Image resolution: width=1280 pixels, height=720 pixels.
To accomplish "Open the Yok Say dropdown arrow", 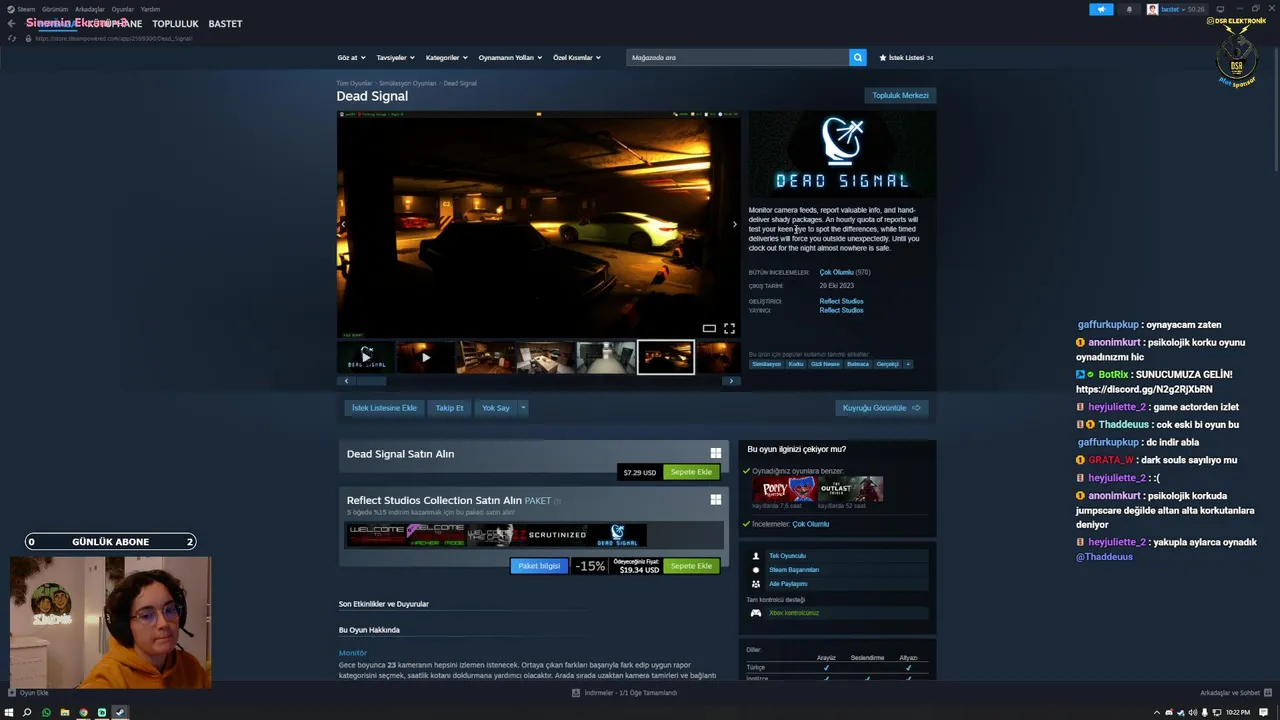I will pos(522,408).
